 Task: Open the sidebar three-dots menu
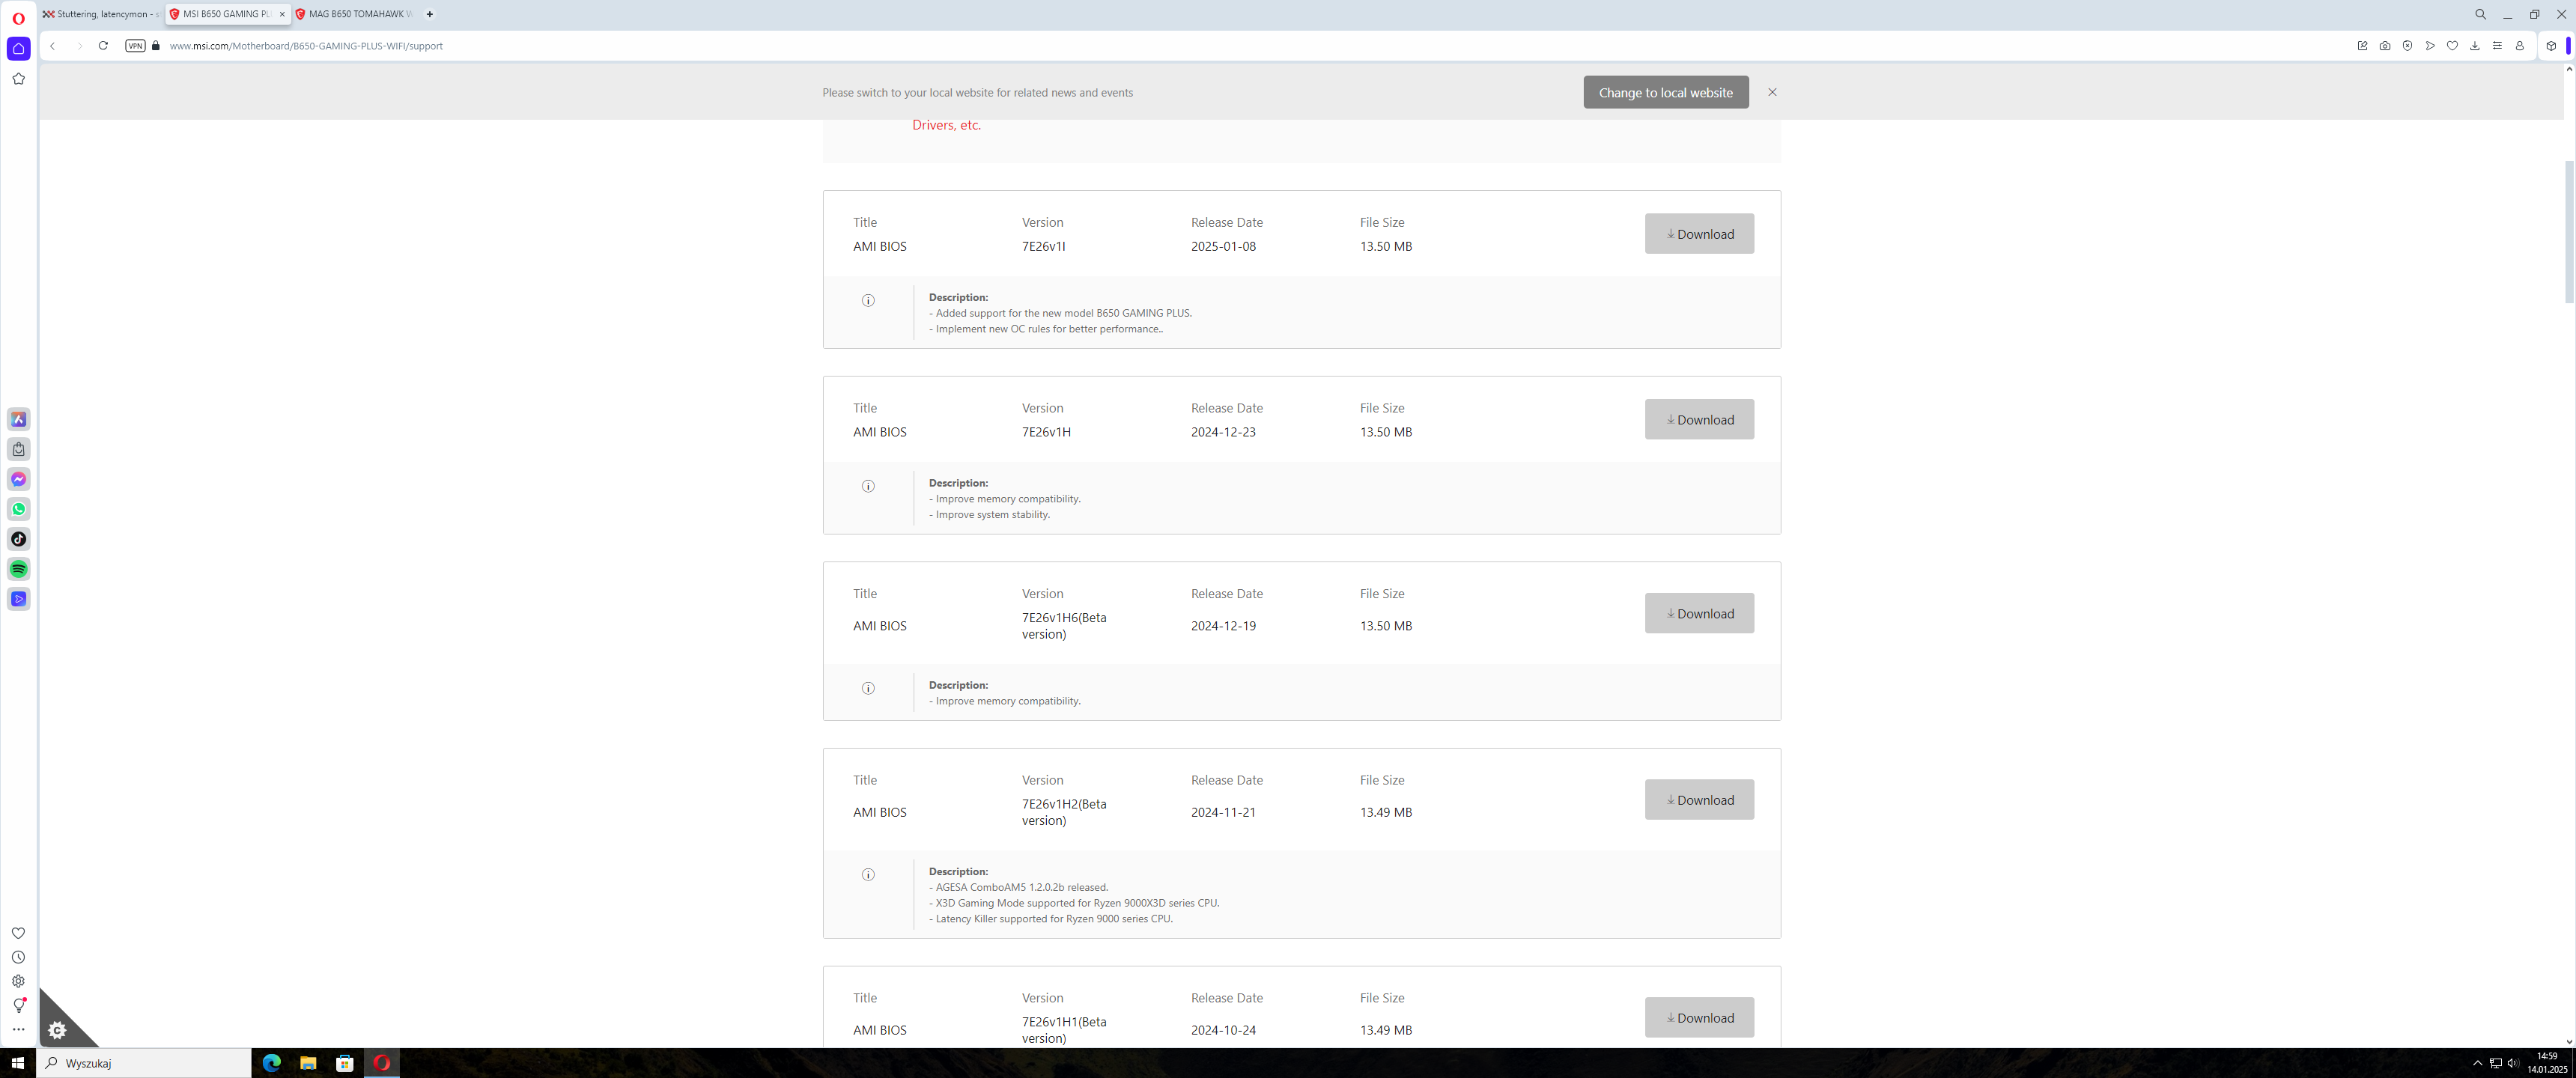point(18,1029)
